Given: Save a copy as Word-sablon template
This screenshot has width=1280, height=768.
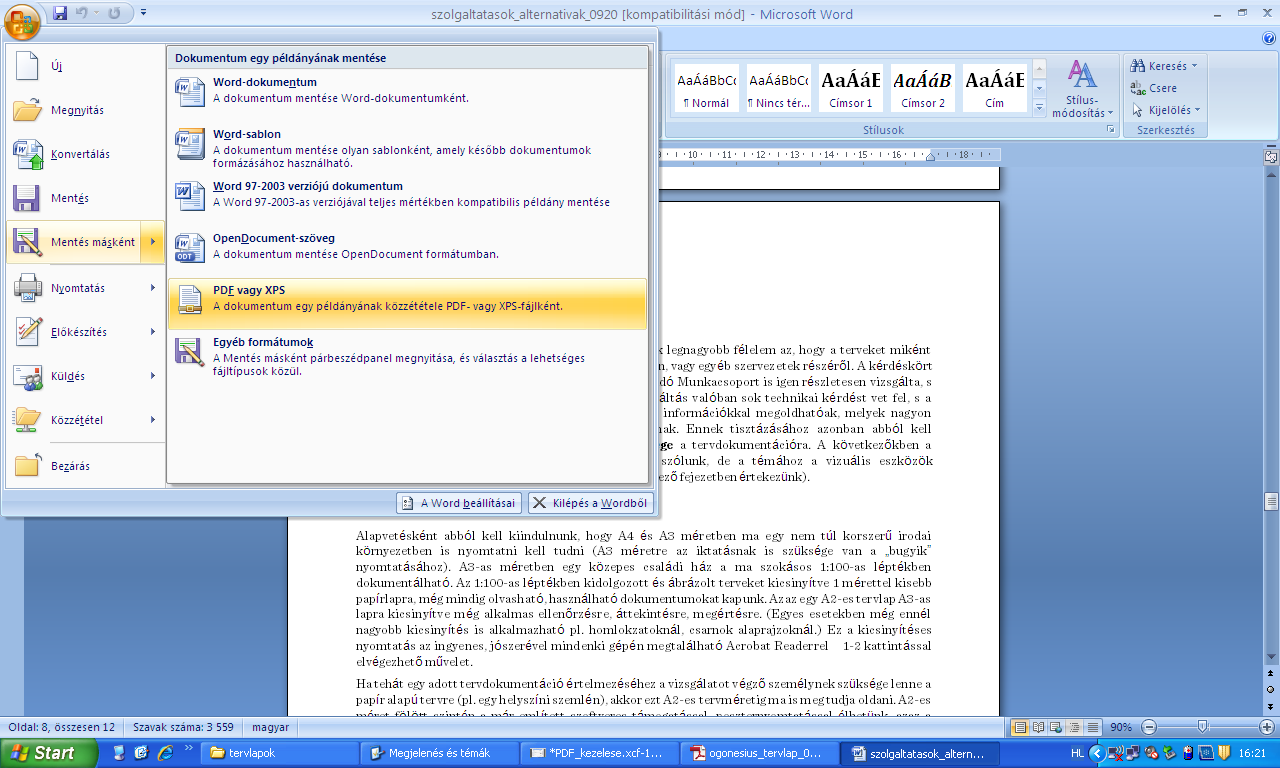Looking at the screenshot, I should 408,148.
